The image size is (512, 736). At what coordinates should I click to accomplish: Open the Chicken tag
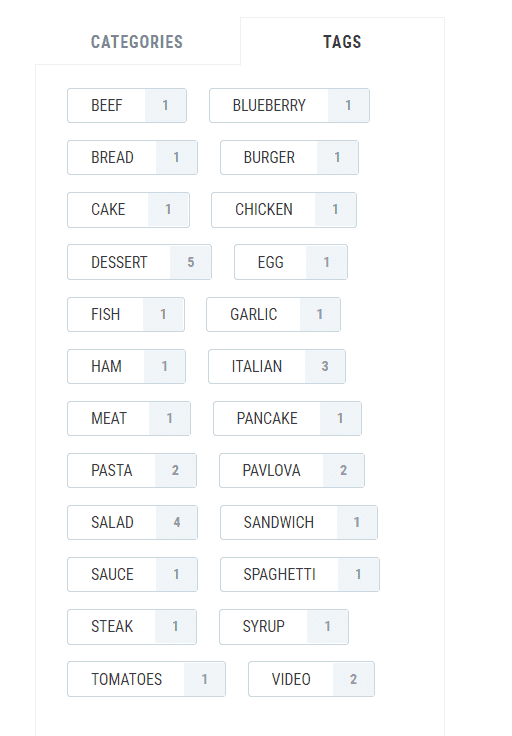(284, 210)
